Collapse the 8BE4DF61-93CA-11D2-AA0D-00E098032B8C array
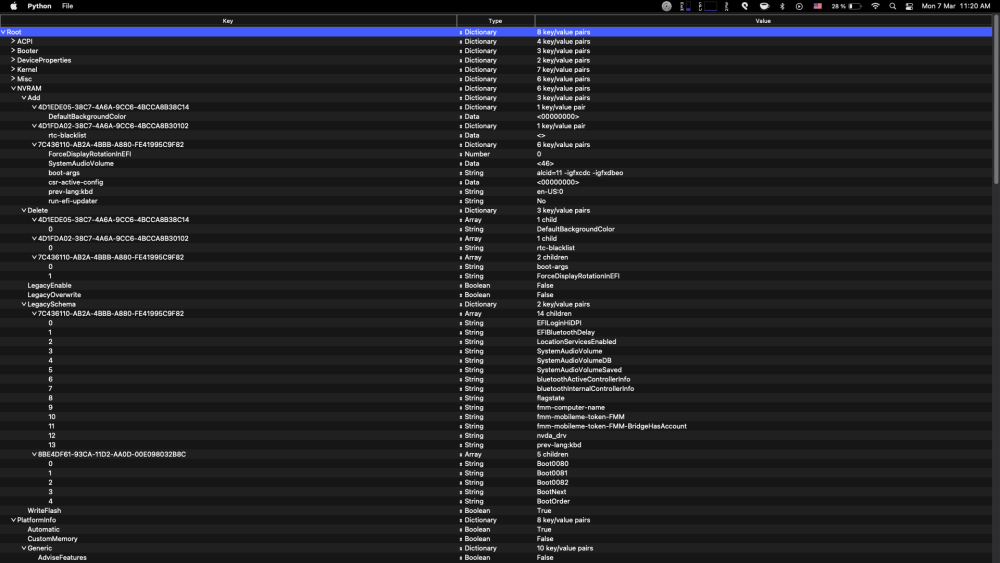This screenshot has width=1000, height=563. point(34,455)
